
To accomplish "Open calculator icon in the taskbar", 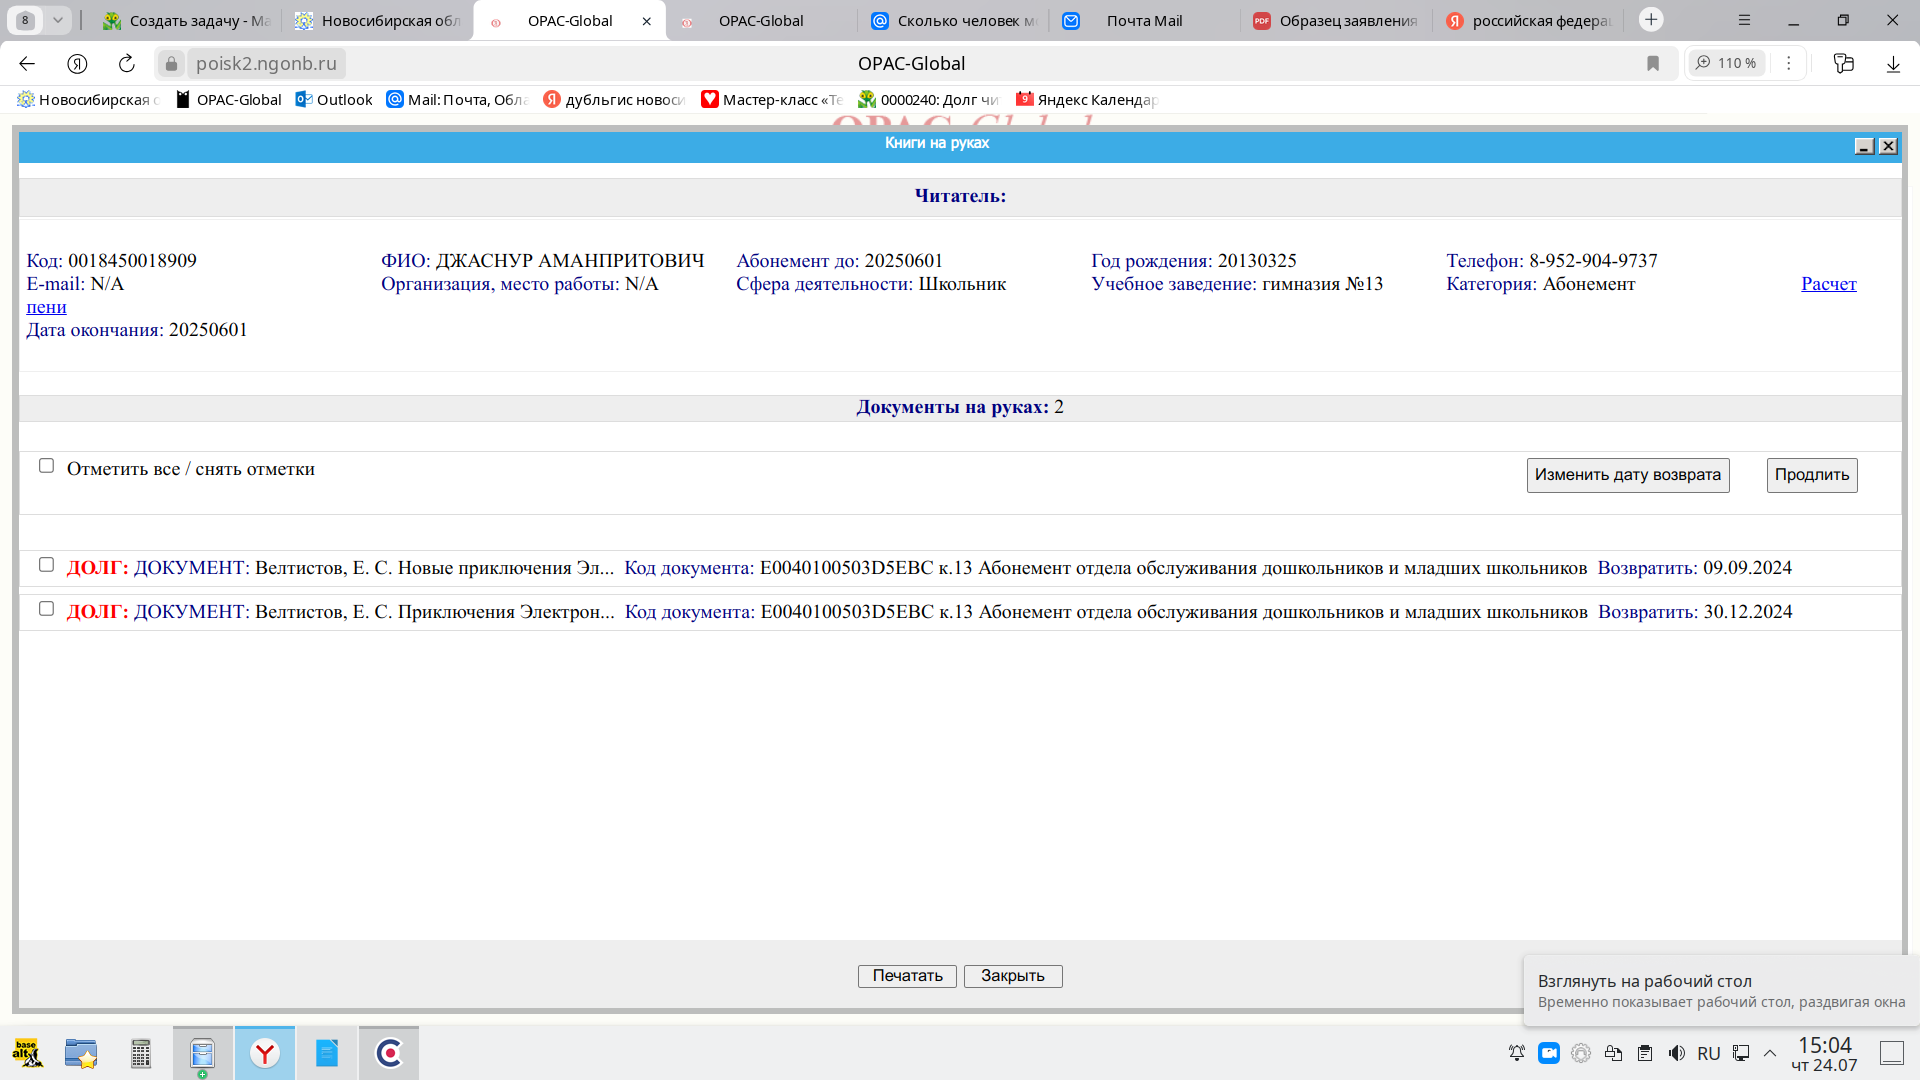I will [141, 1053].
